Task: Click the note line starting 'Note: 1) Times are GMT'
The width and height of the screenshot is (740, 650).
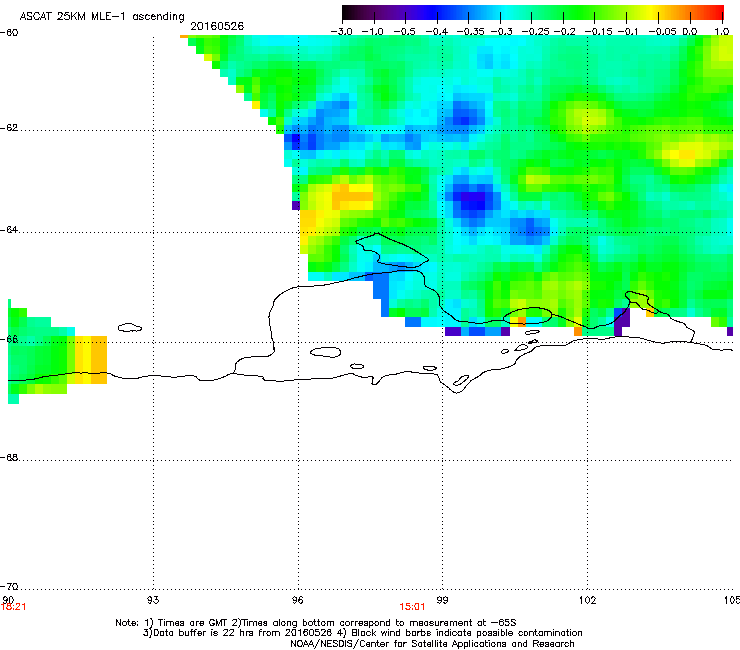Action: pos(316,623)
